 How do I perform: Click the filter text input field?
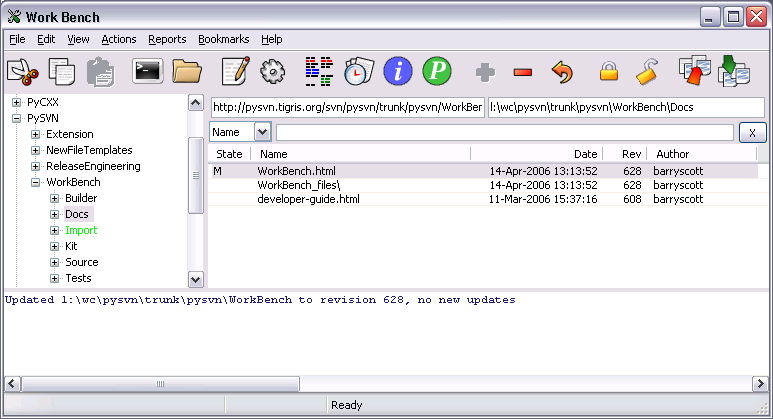(x=505, y=133)
